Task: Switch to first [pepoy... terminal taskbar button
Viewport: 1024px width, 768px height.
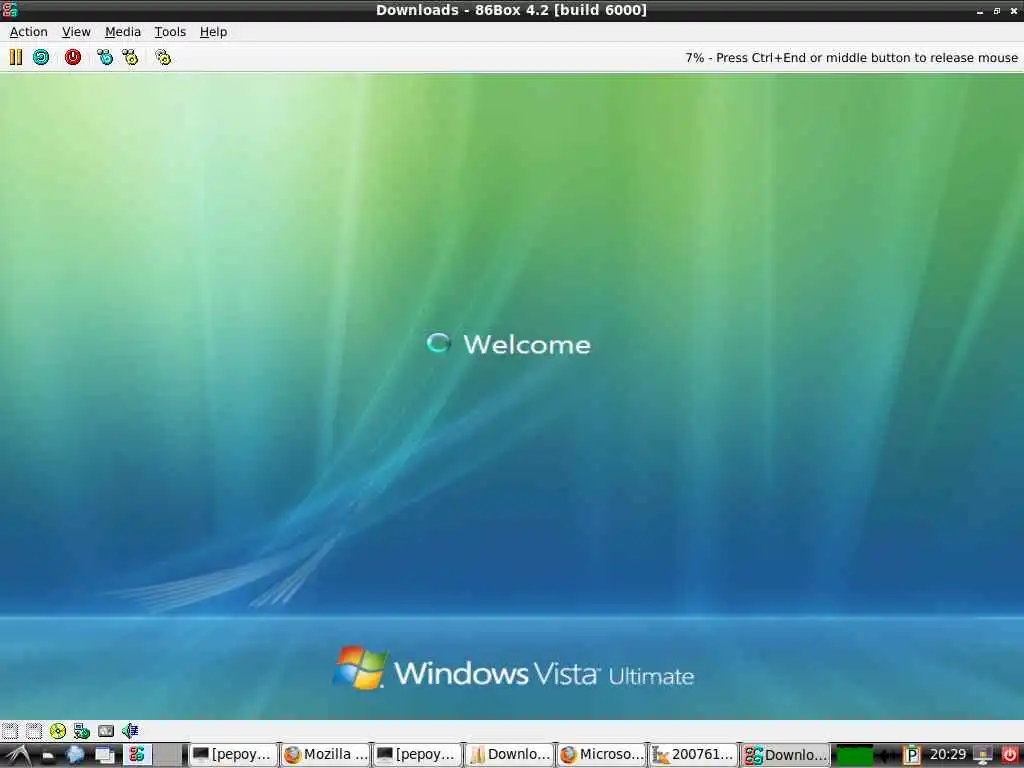Action: (x=232, y=755)
